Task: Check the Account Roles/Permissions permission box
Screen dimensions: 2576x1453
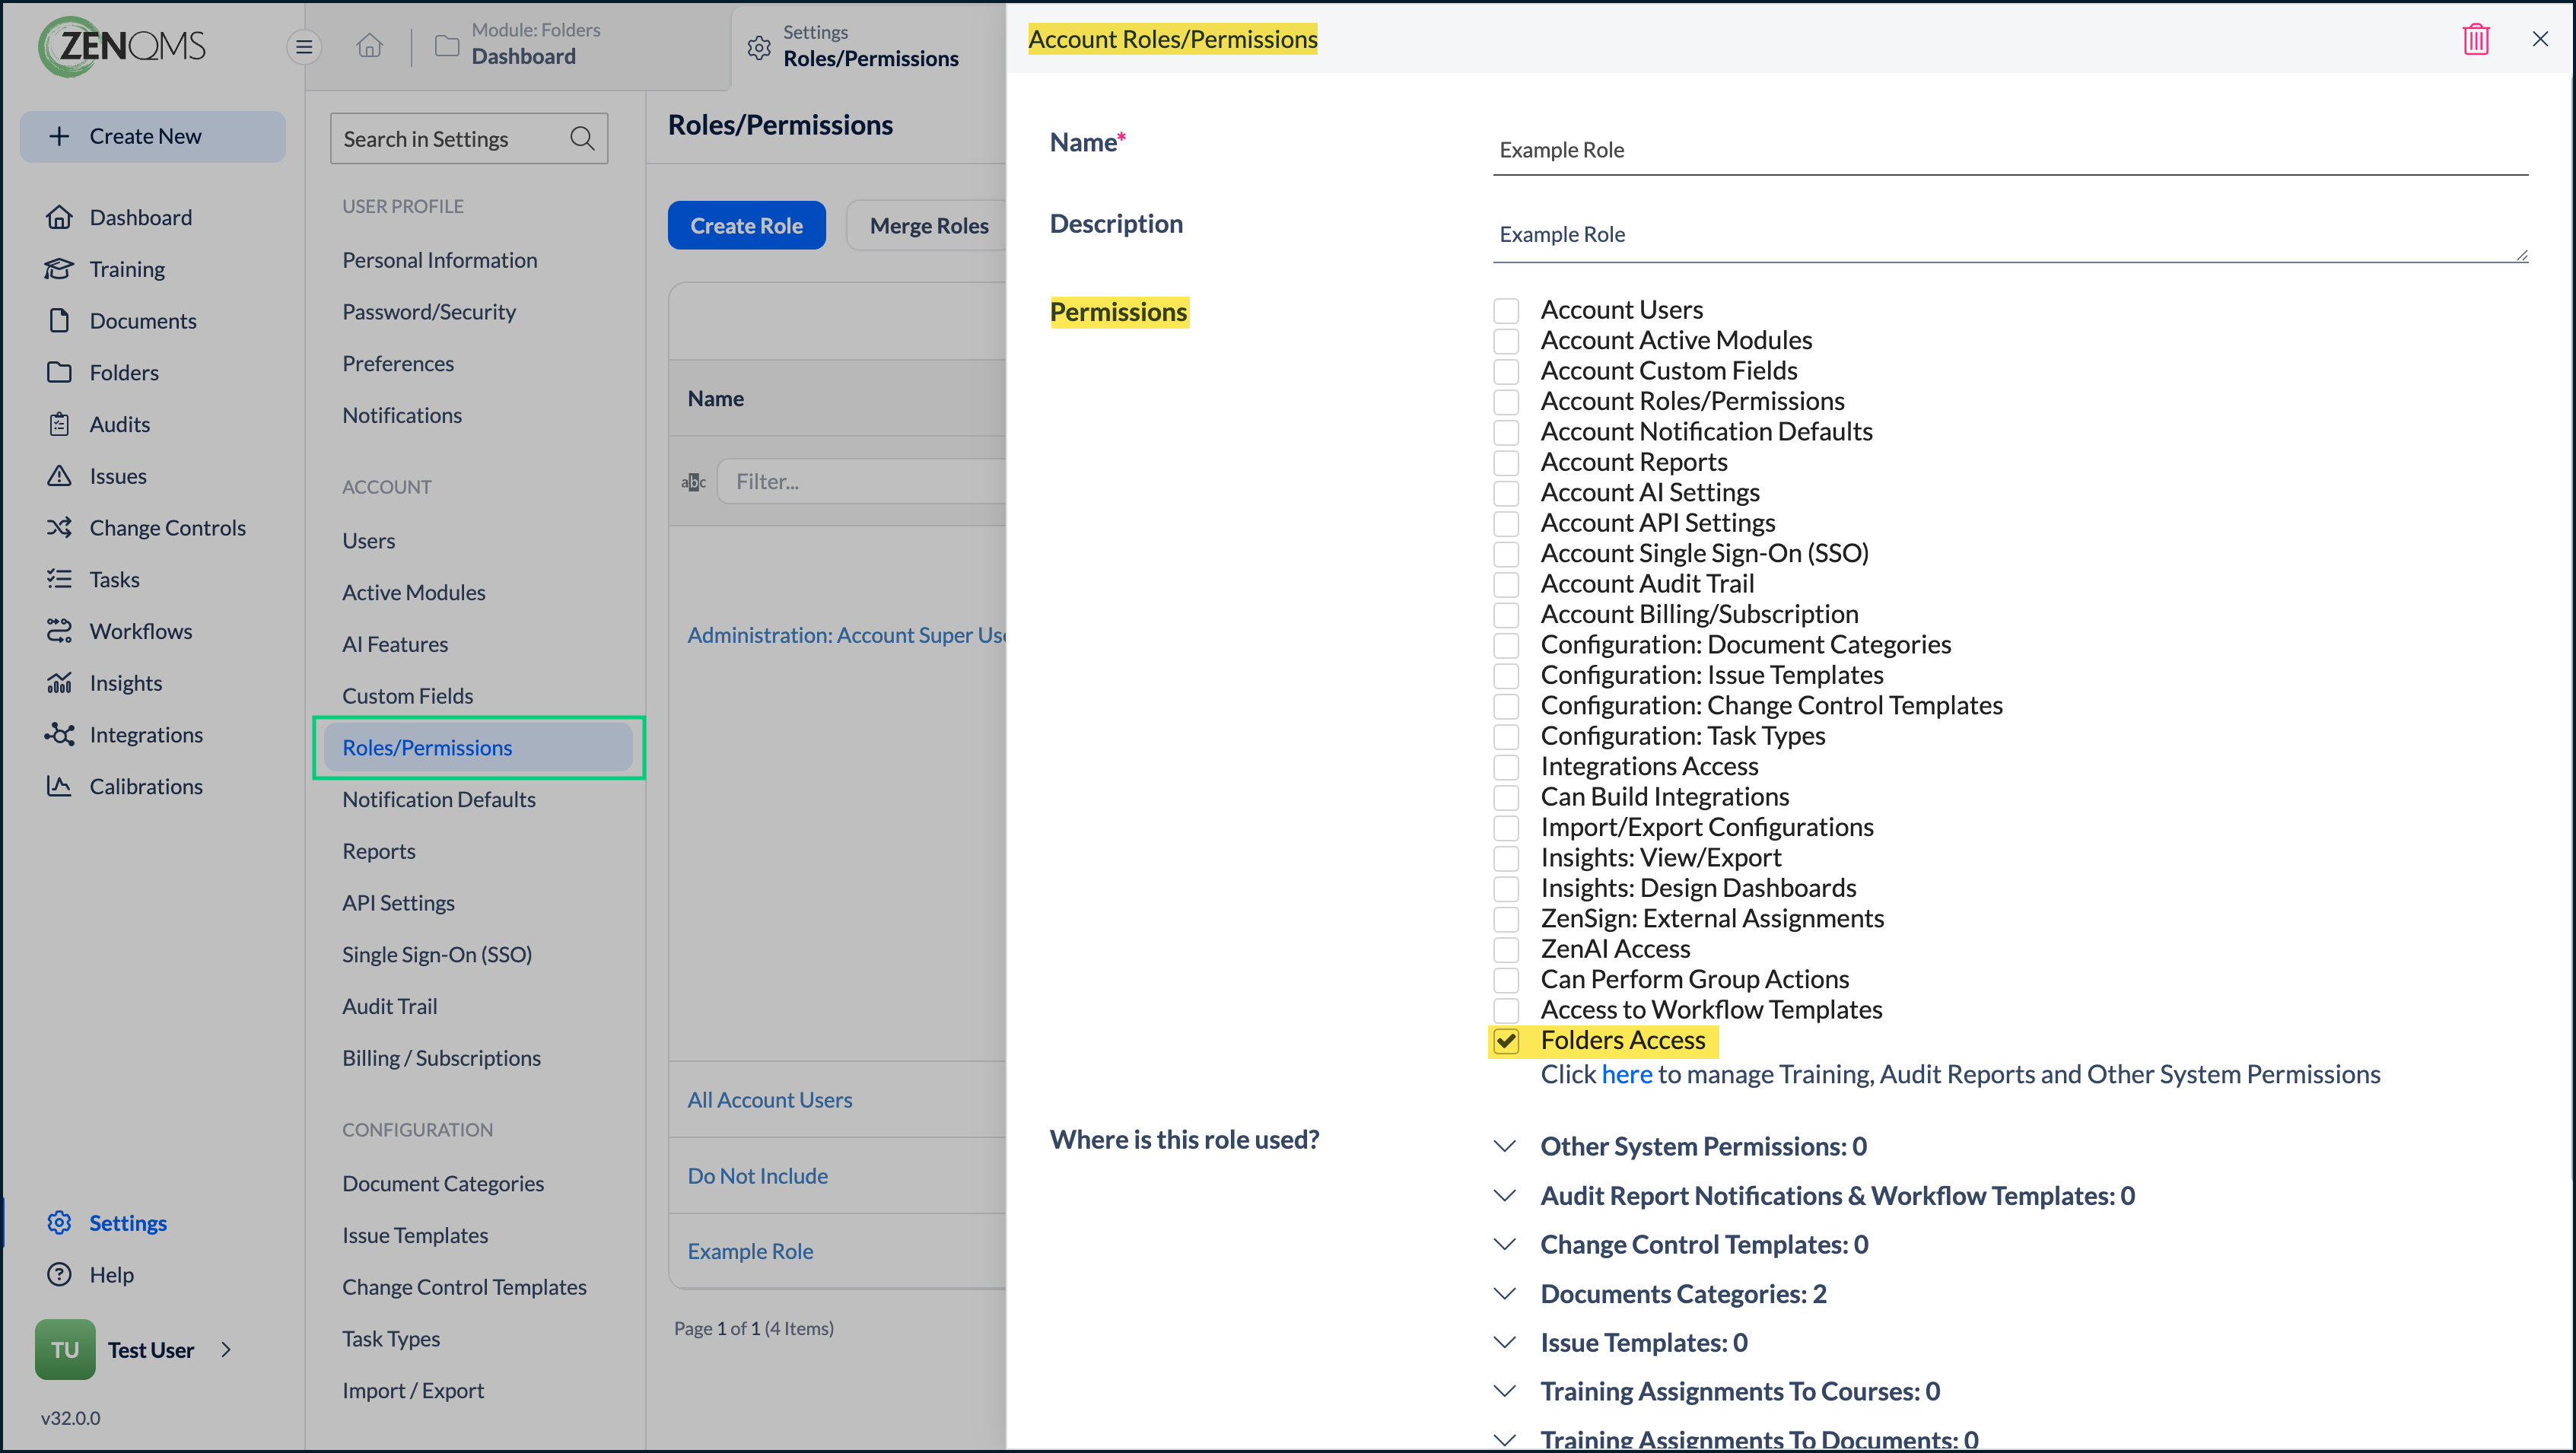Action: 1506,402
